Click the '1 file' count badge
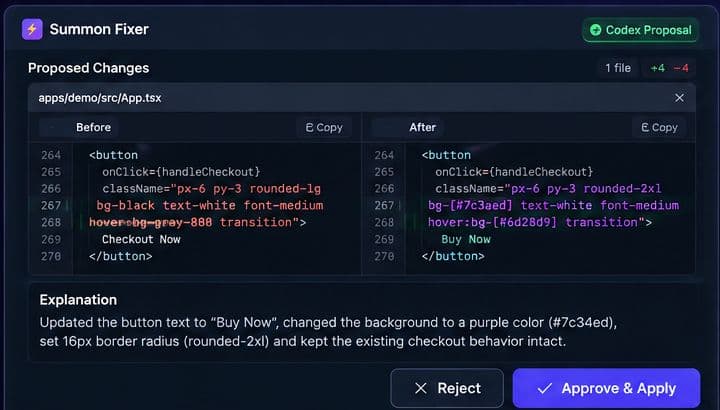The height and width of the screenshot is (410, 720). click(x=618, y=68)
